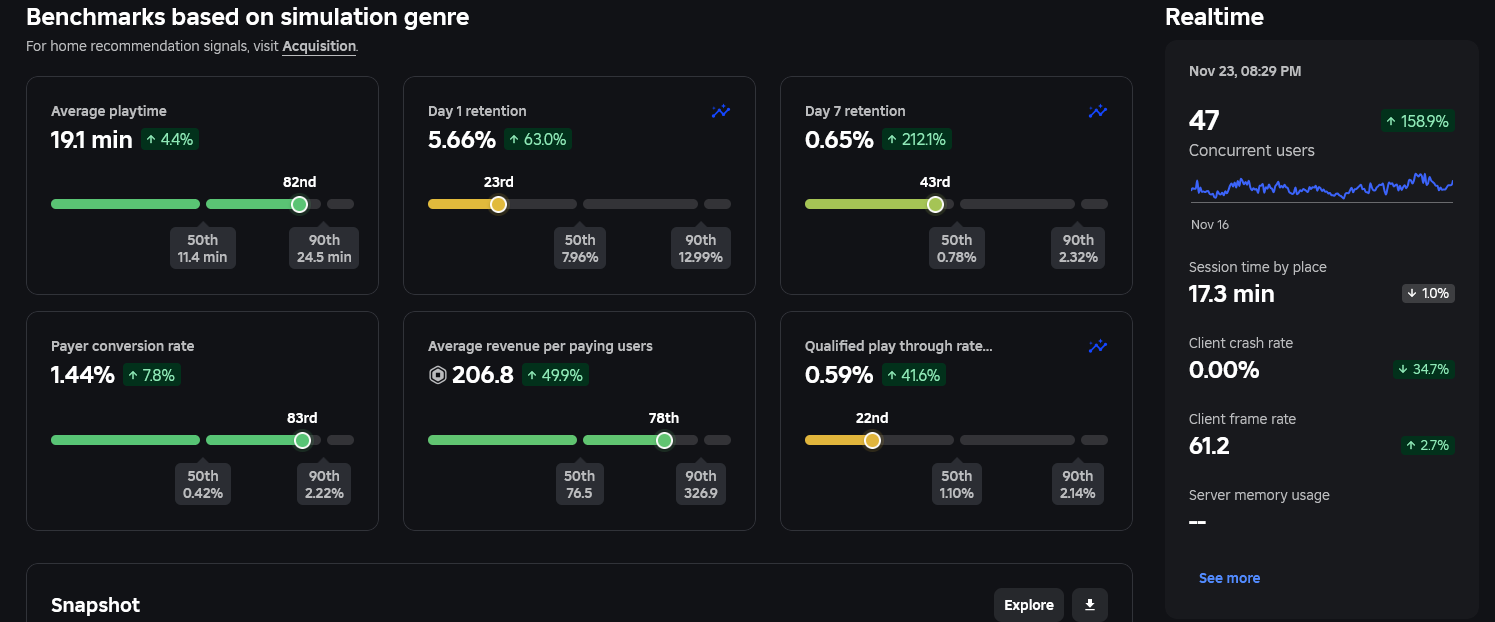
Task: Click the 78th percentile marker on revenue bar
Action: pyautogui.click(x=664, y=440)
